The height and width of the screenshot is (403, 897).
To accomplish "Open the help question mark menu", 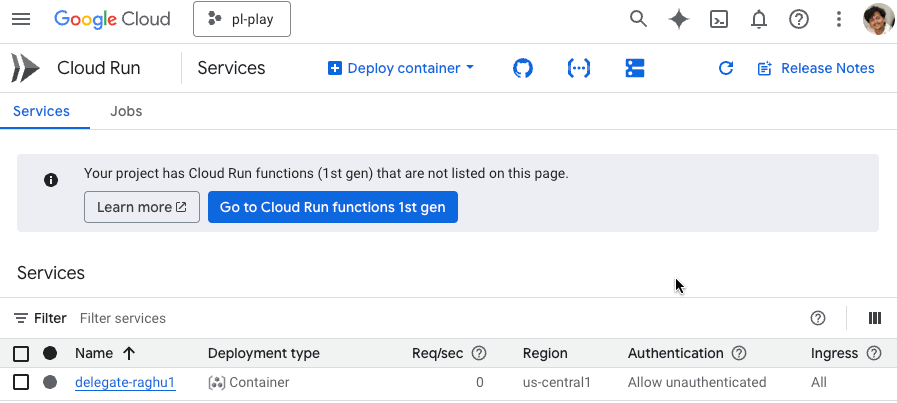I will [x=798, y=19].
